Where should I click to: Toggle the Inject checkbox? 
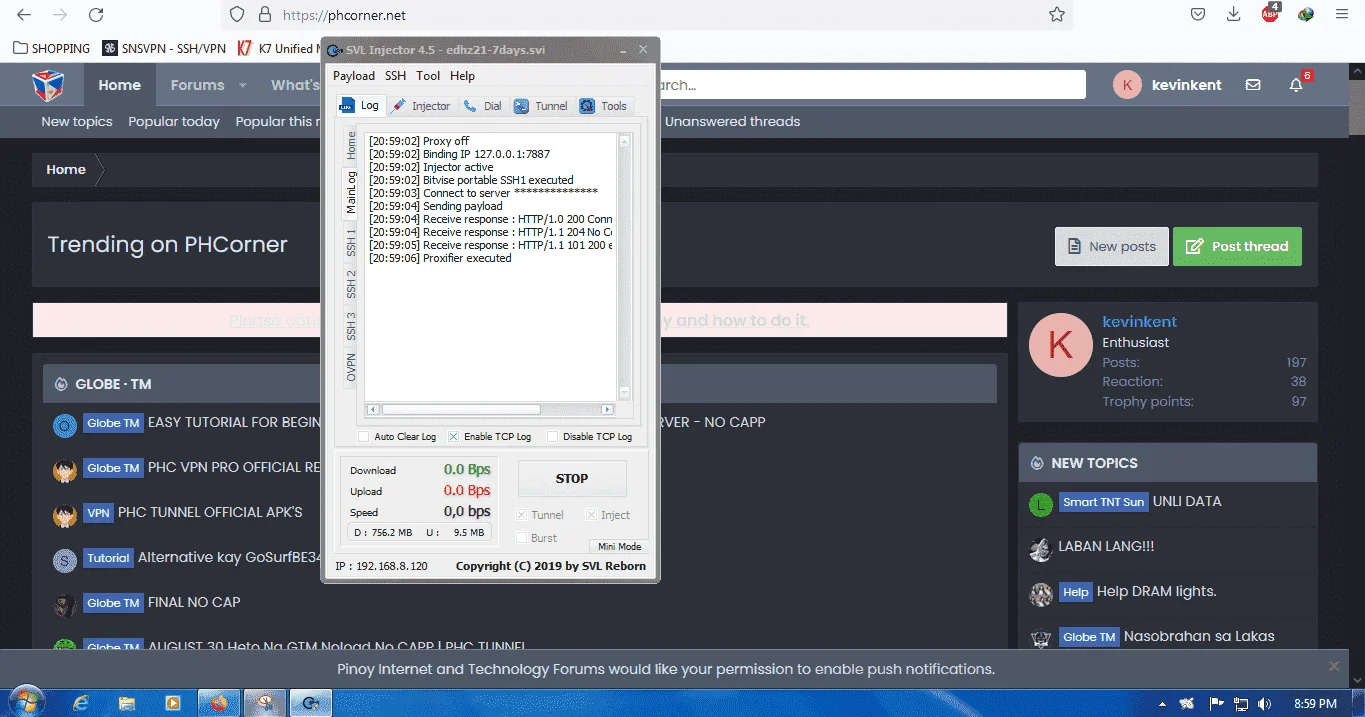[591, 515]
